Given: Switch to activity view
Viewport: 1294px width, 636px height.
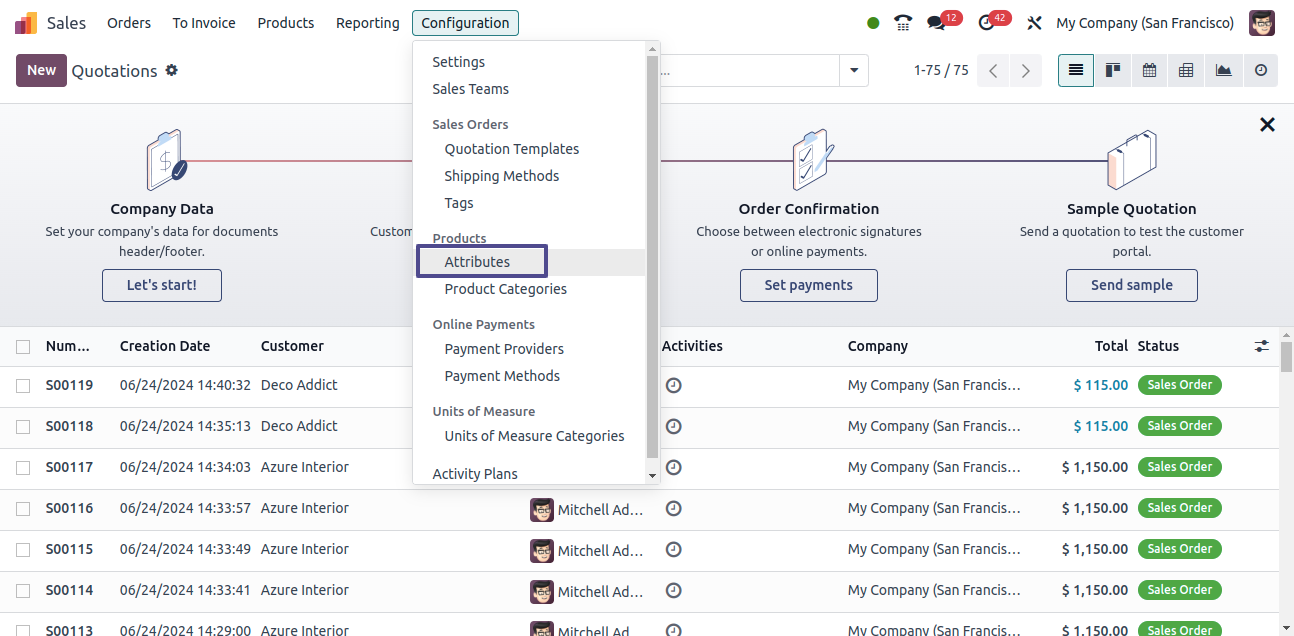Looking at the screenshot, I should tap(1260, 70).
